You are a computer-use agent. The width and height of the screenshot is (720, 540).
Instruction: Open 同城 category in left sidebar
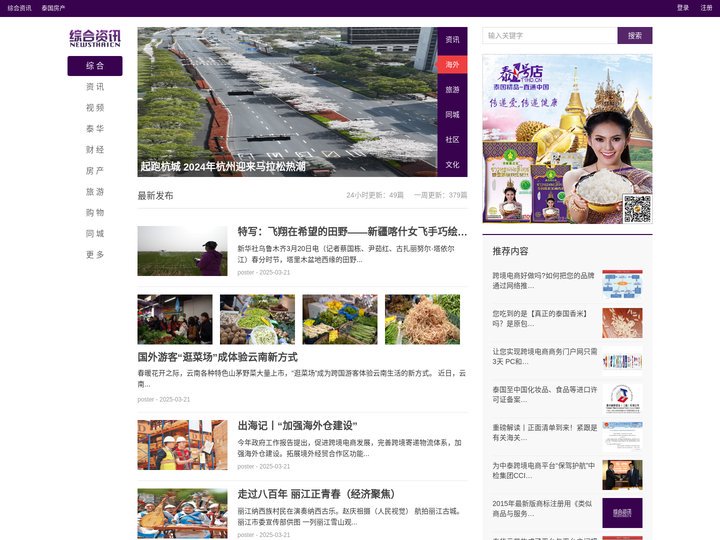tap(95, 234)
